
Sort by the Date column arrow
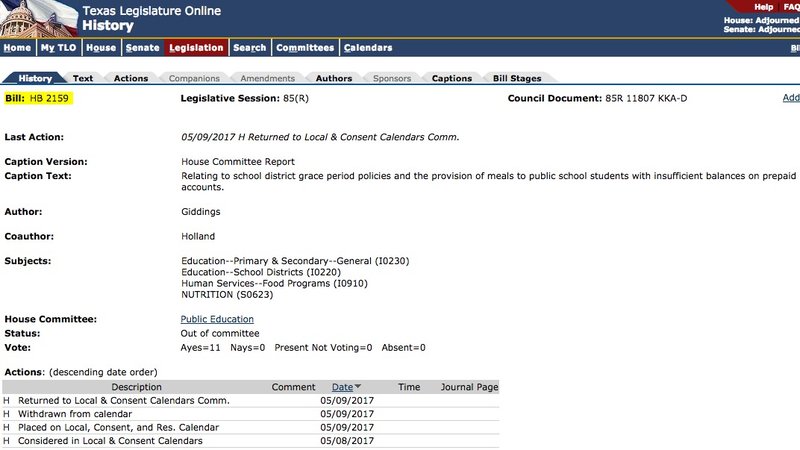(x=359, y=387)
